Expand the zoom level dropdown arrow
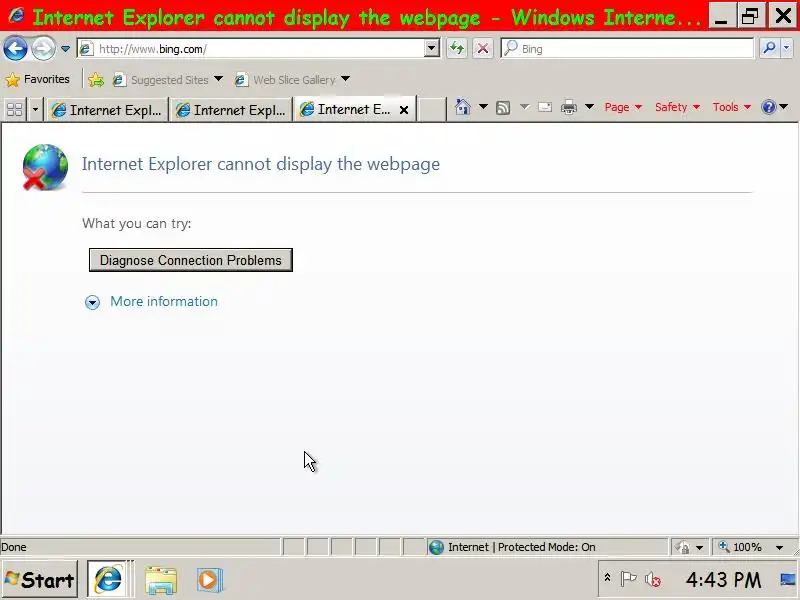 click(780, 547)
